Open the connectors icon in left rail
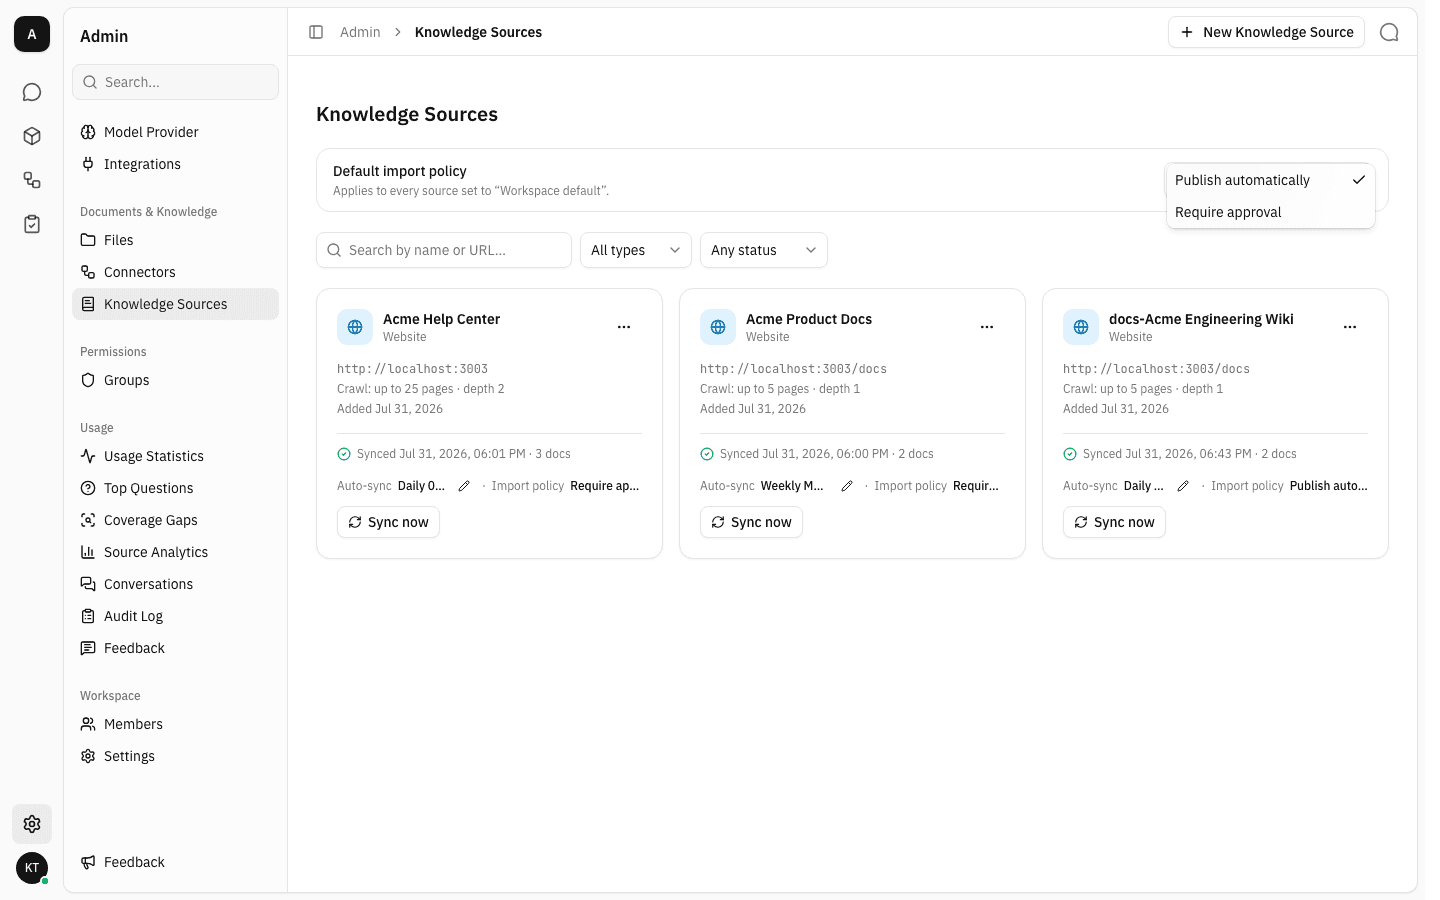This screenshot has width=1440, height=900. (32, 180)
